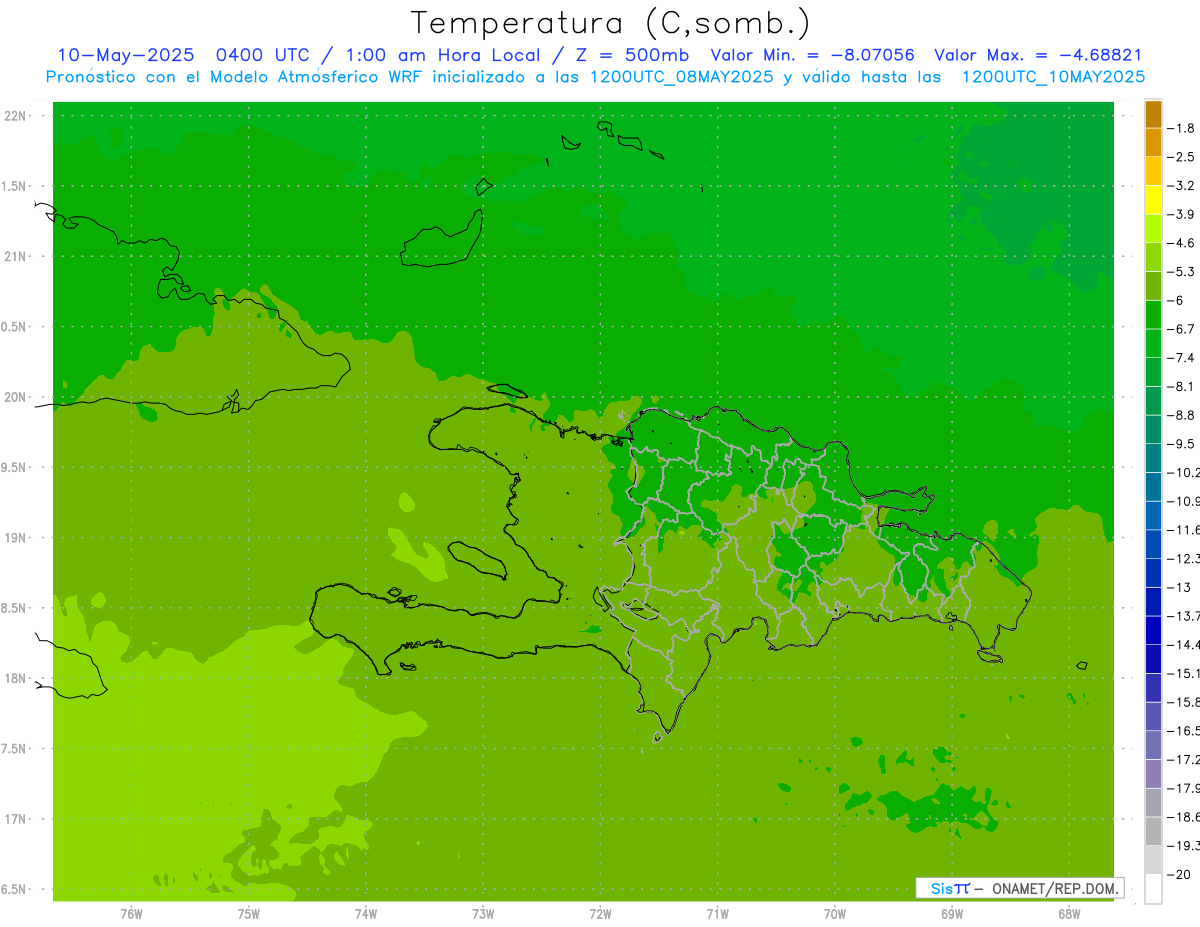Click the '71W' longitude label
The image size is (1200, 927).
pyautogui.click(x=717, y=914)
